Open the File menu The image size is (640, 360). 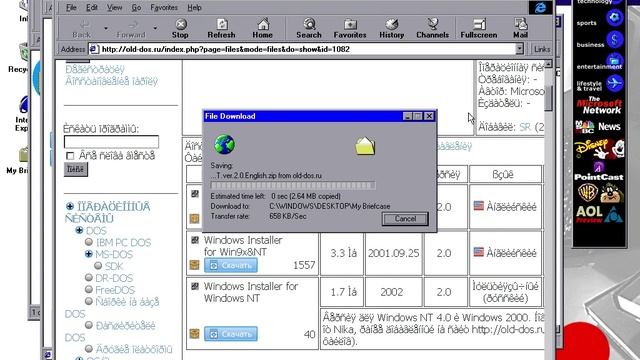[x=71, y=7]
